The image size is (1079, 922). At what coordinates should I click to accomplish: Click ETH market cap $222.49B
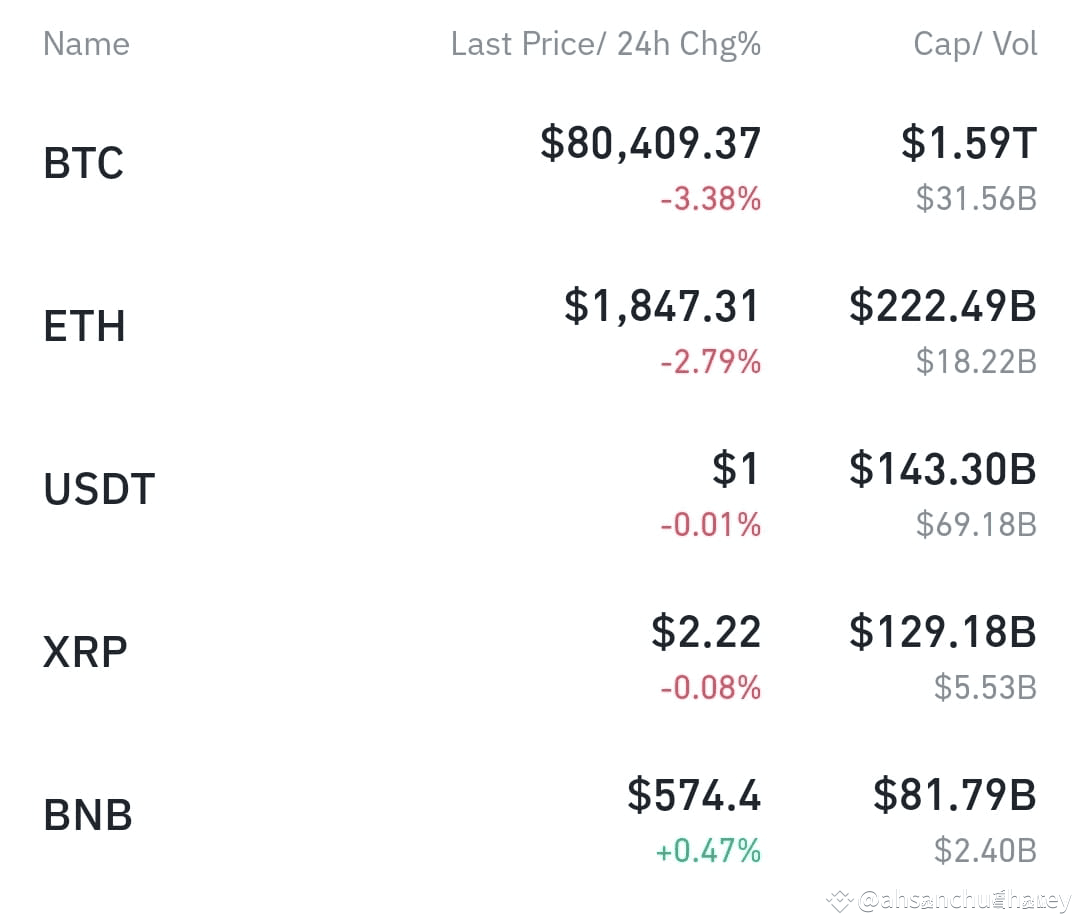click(943, 306)
